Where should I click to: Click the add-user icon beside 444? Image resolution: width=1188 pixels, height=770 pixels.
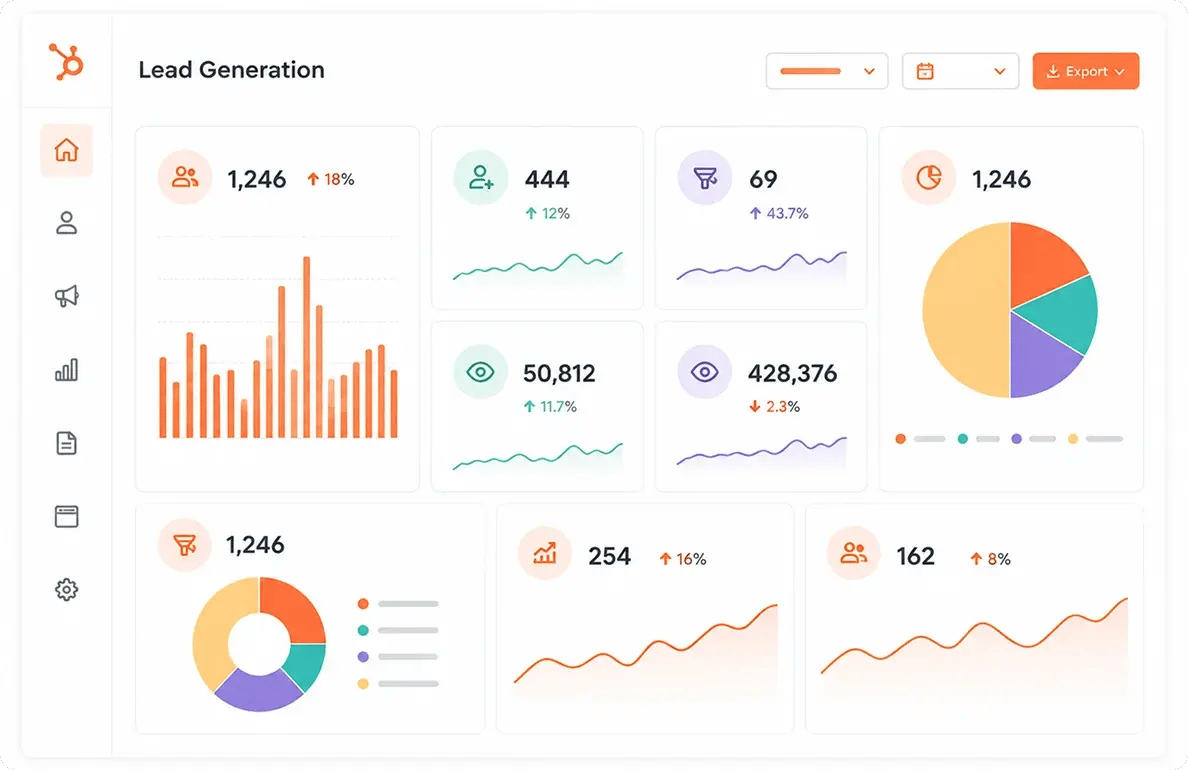point(480,177)
